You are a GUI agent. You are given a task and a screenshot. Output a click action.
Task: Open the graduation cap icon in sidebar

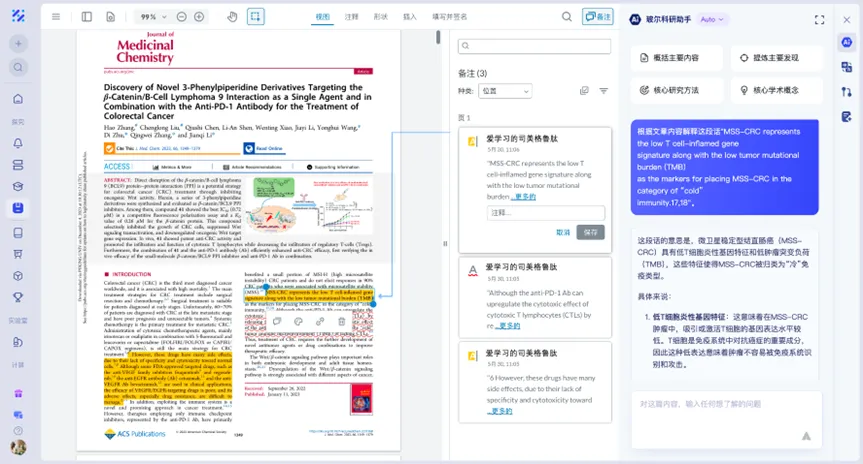pyautogui.click(x=18, y=186)
